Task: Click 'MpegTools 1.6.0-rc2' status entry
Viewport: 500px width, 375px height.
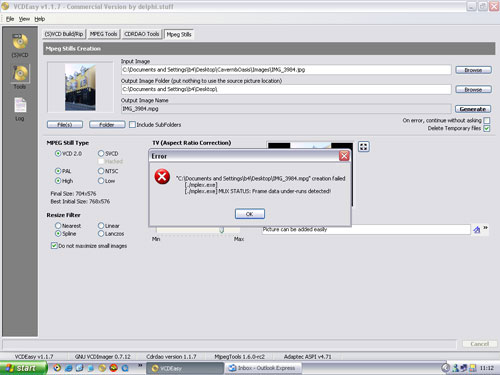Action: tap(240, 357)
